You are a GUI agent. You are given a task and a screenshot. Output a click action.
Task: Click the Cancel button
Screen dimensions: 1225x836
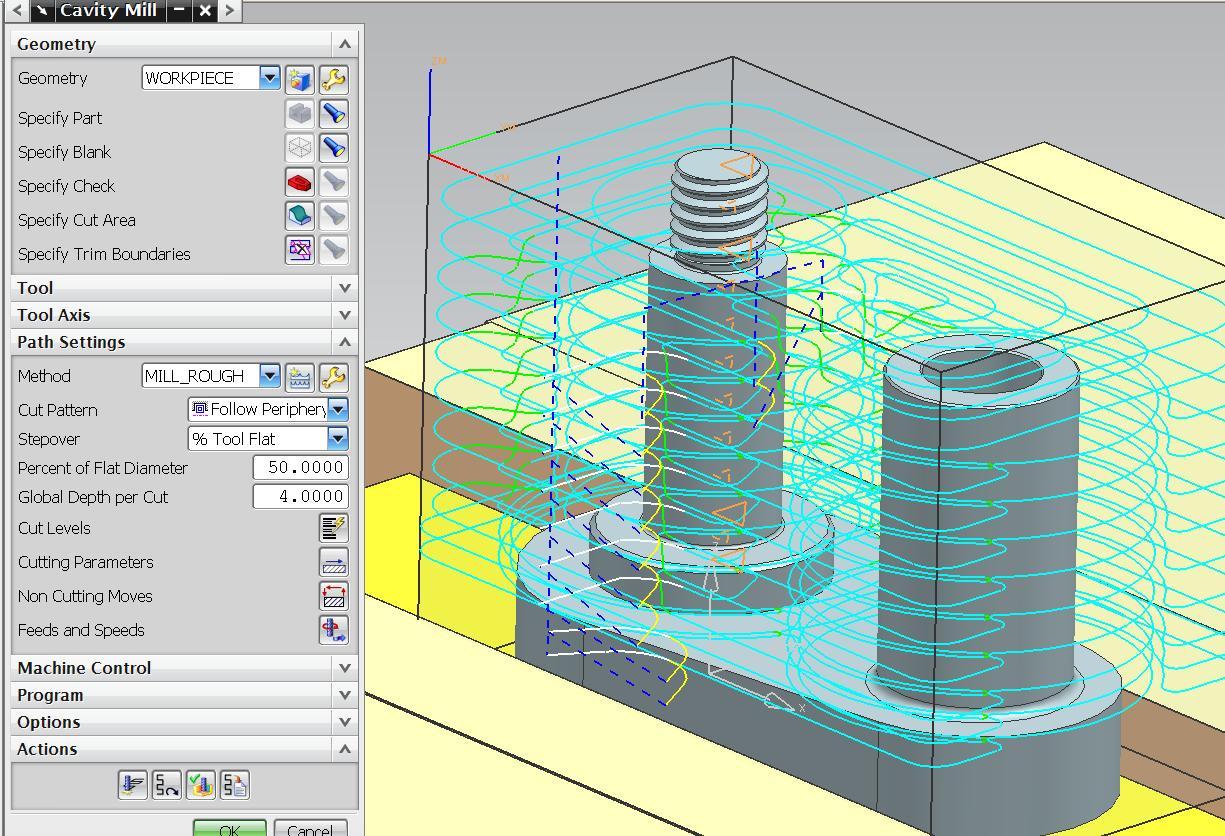coord(310,829)
